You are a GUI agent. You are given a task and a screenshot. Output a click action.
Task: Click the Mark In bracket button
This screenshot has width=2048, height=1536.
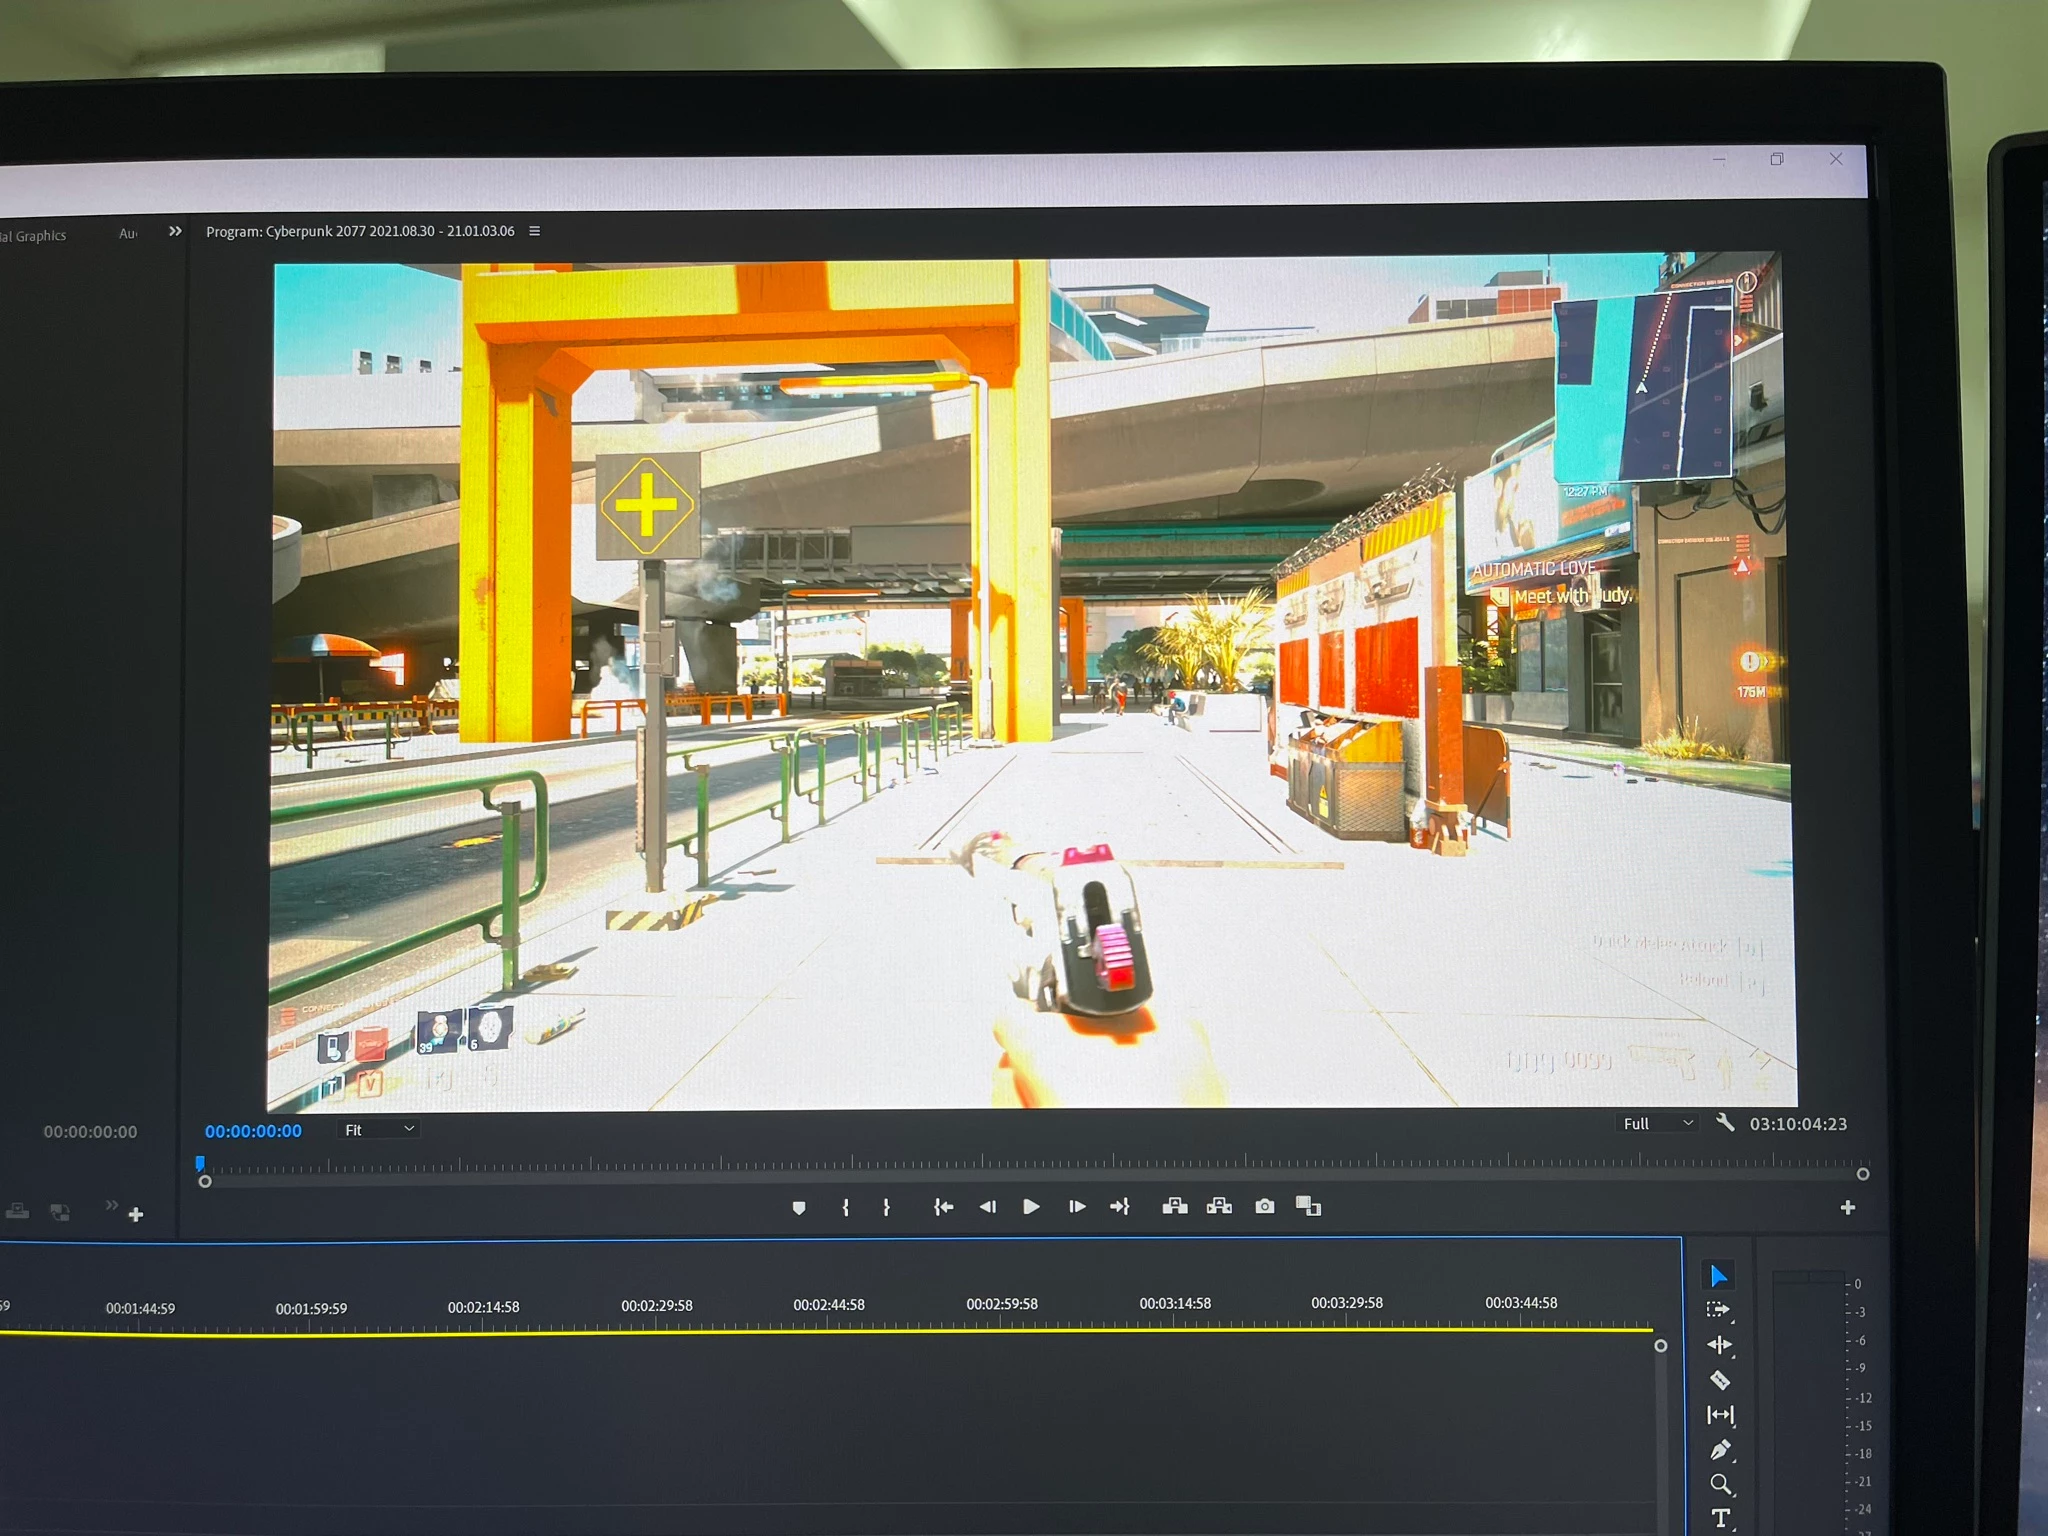(x=845, y=1208)
